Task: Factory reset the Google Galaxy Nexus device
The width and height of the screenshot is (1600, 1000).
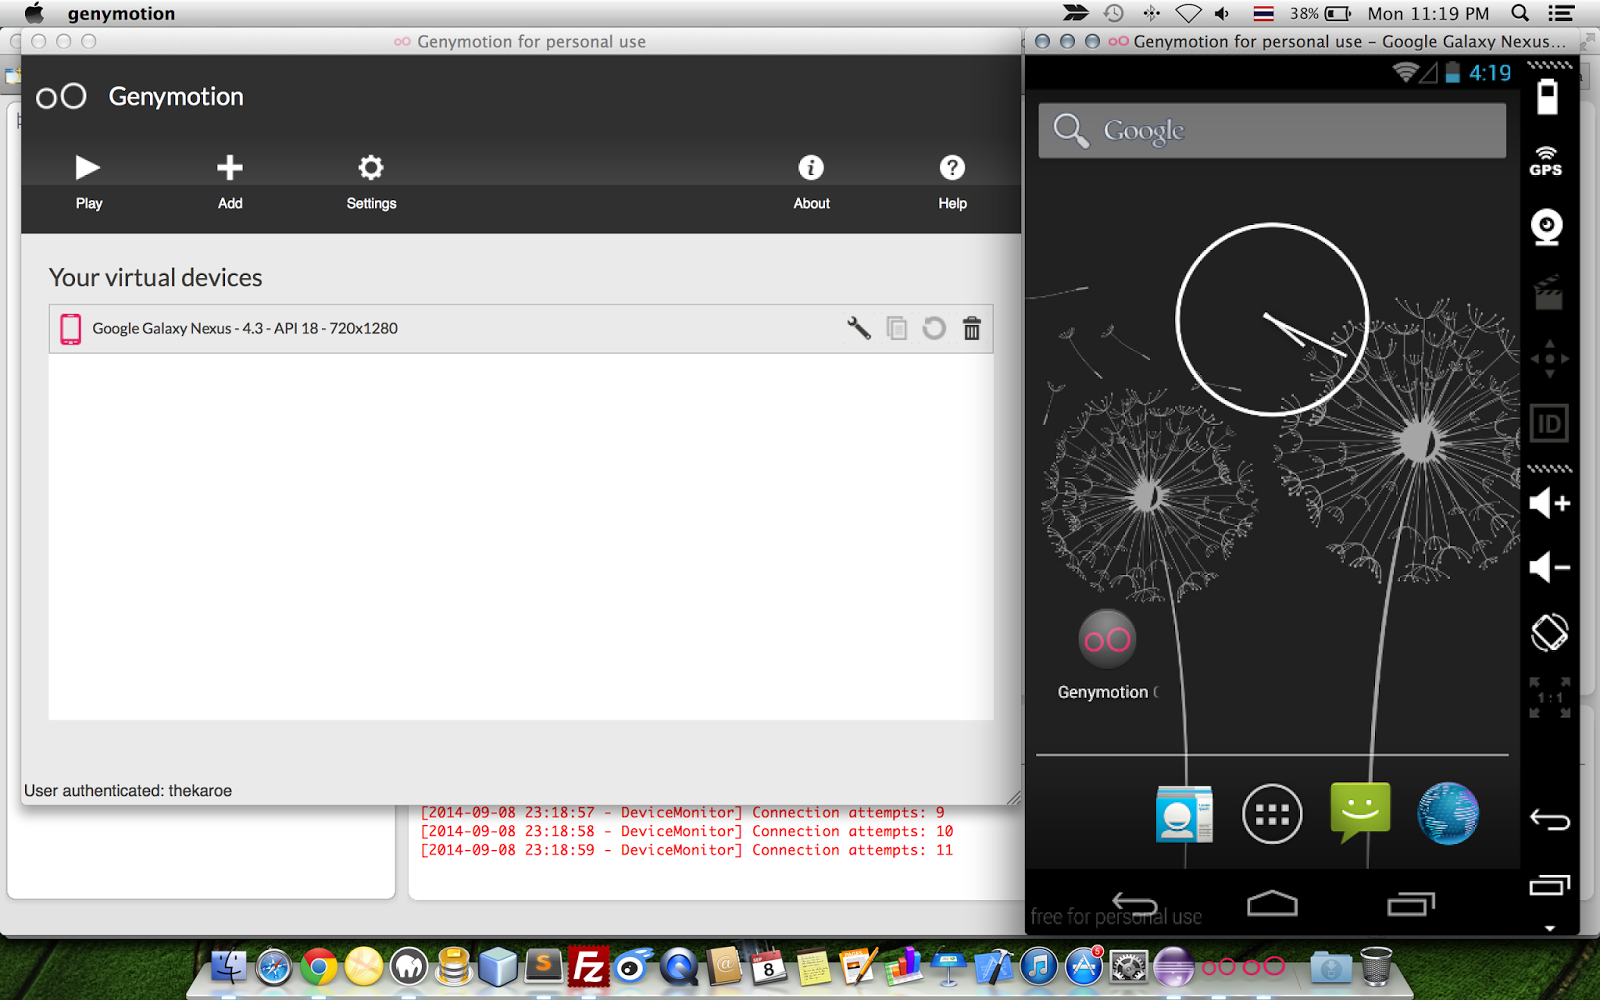Action: [x=934, y=328]
